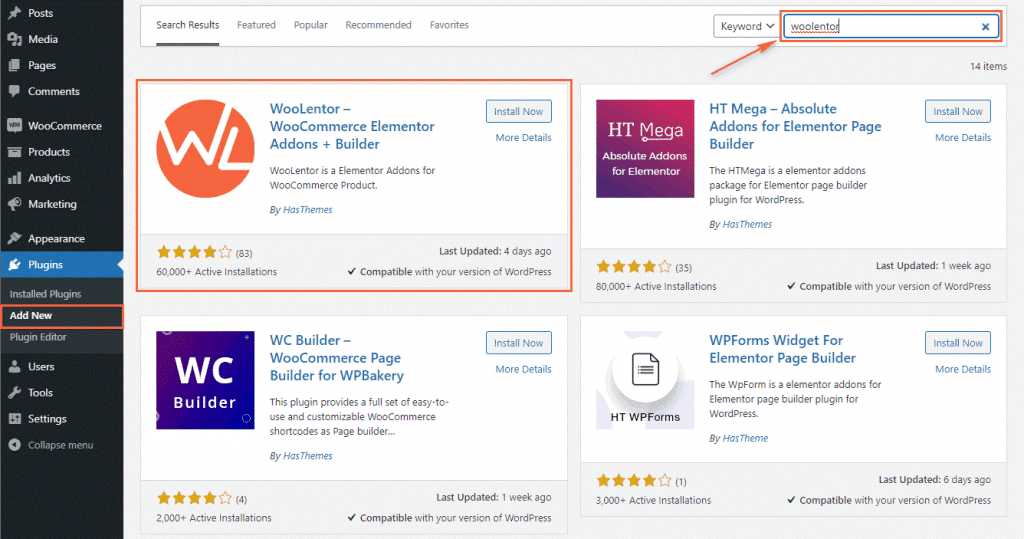1024x539 pixels.
Task: Click the WC Builder plugin logo
Action: (x=205, y=380)
